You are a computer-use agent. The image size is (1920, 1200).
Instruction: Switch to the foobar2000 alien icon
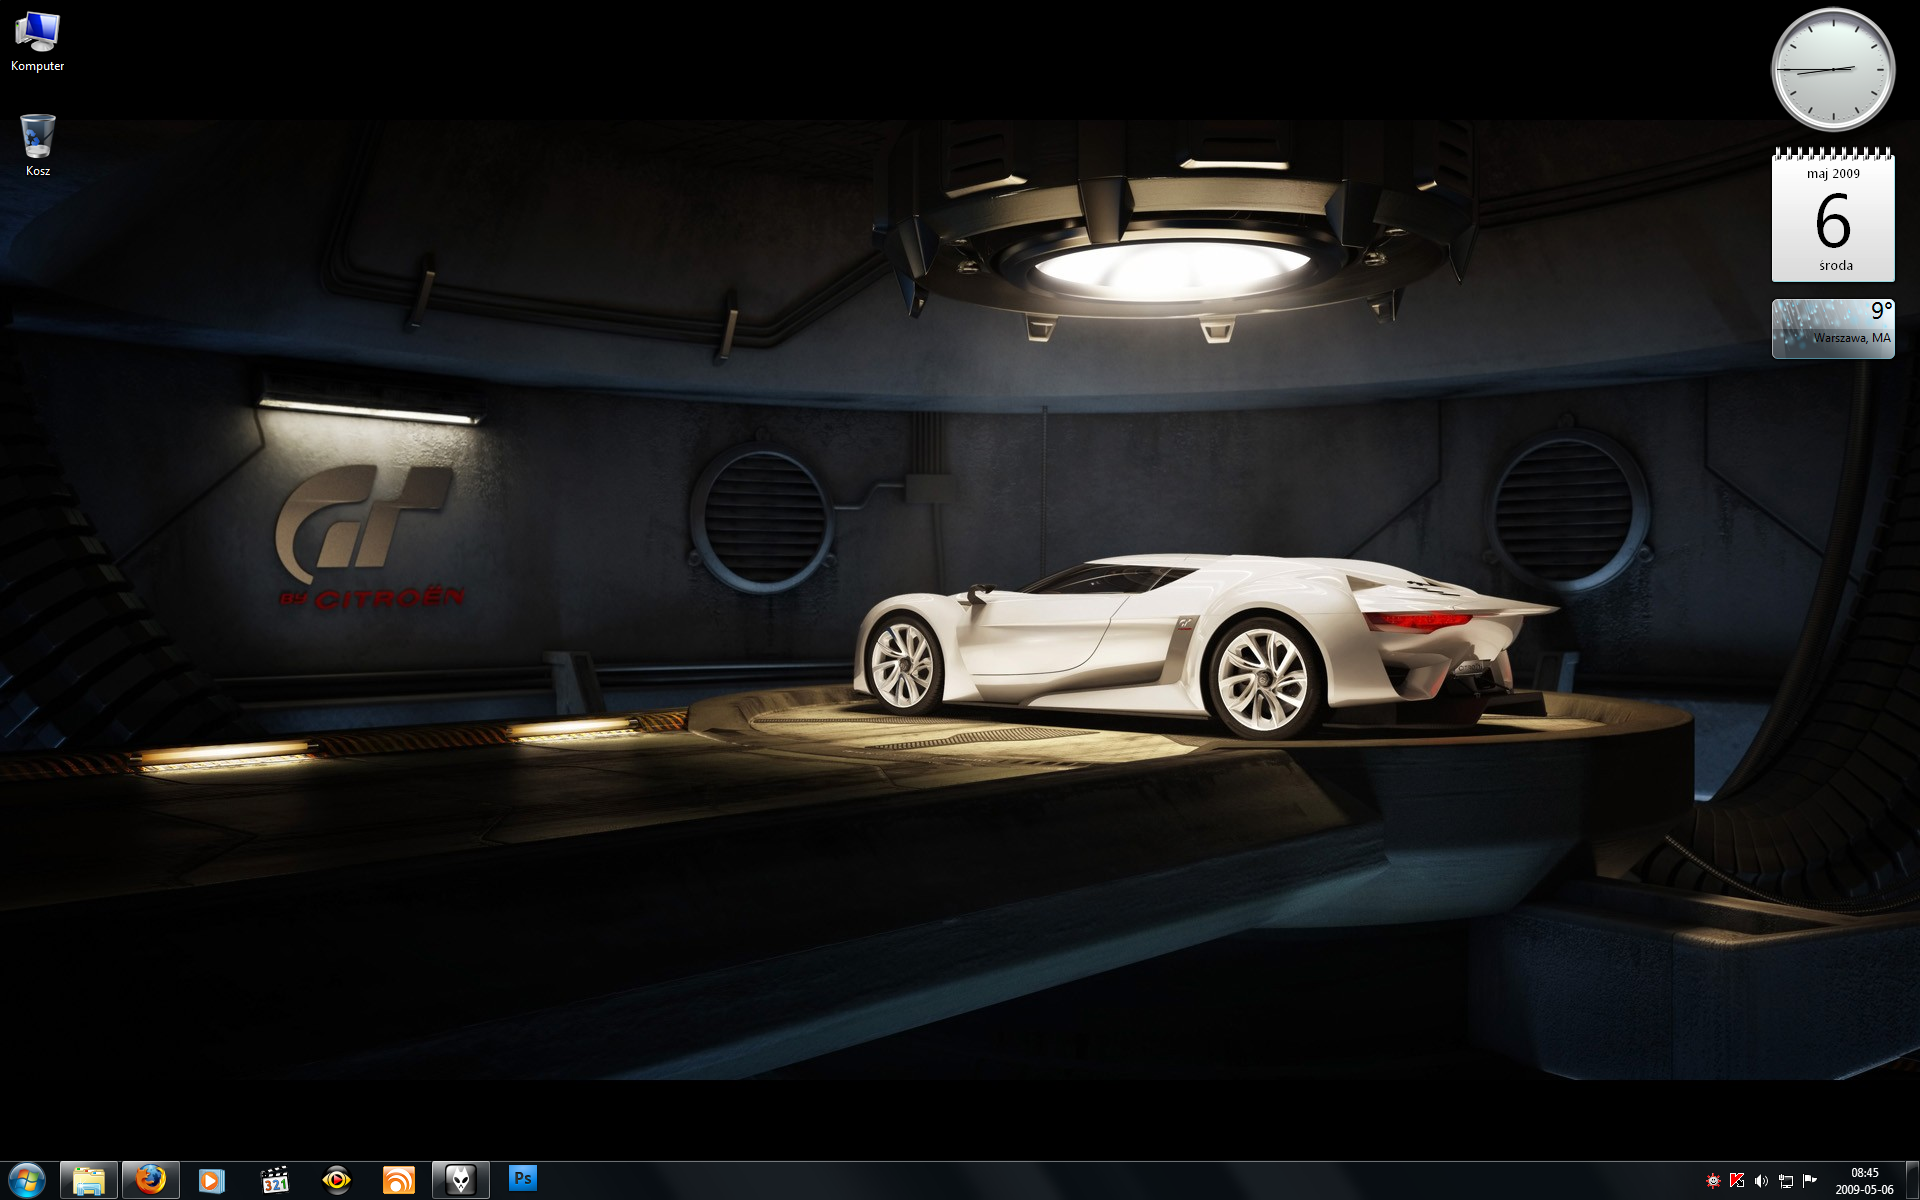point(460,1180)
